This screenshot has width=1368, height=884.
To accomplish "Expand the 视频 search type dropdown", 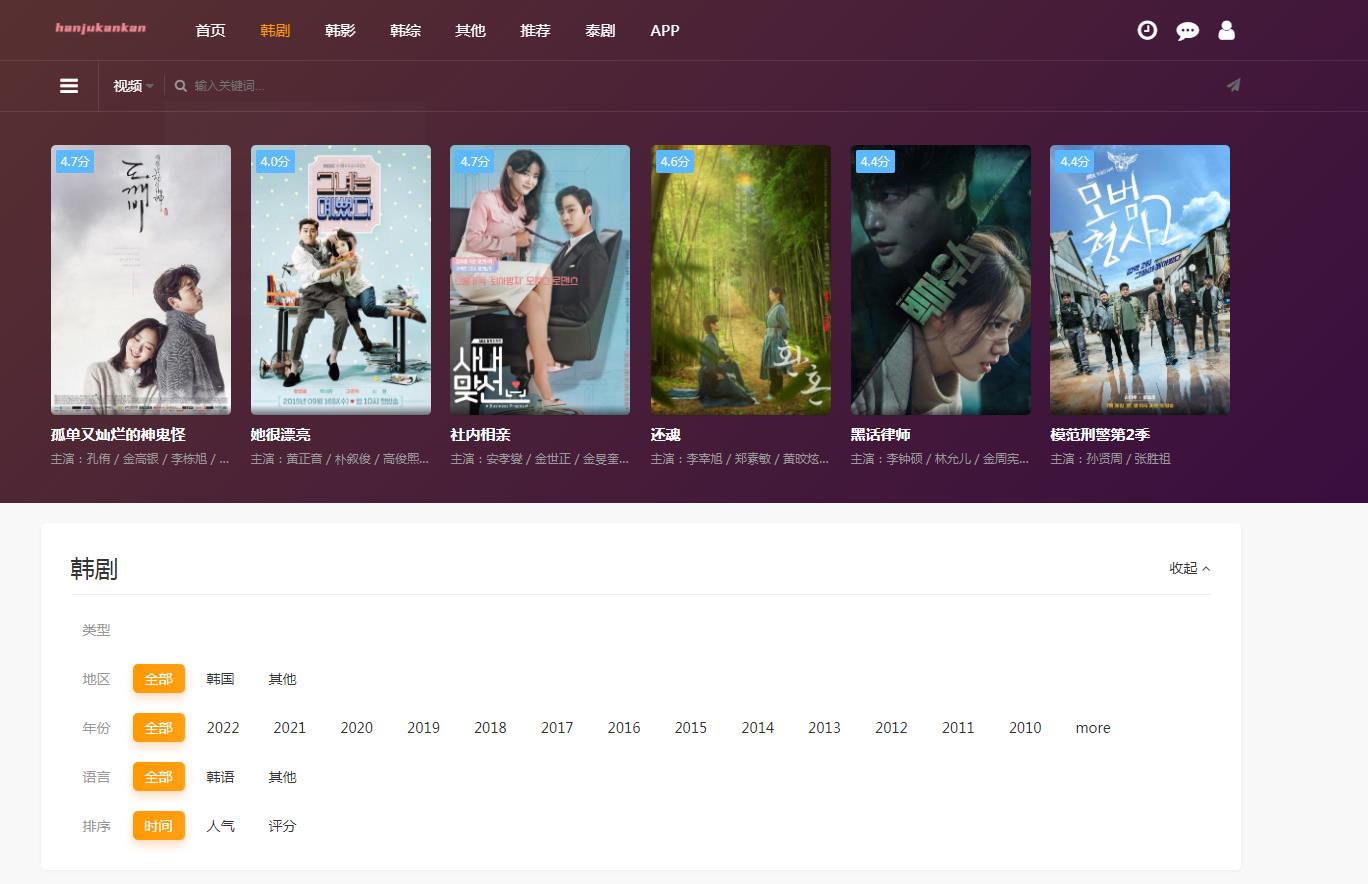I will coord(133,86).
